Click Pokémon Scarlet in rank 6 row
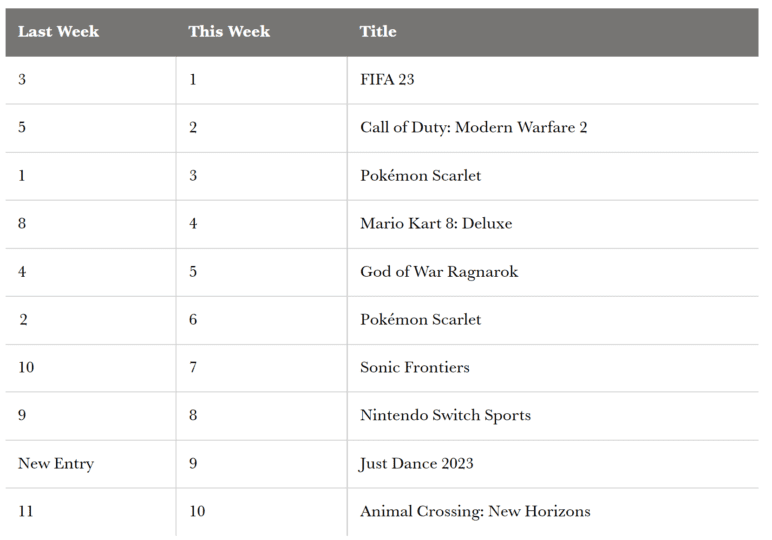The height and width of the screenshot is (540, 772). tap(420, 319)
